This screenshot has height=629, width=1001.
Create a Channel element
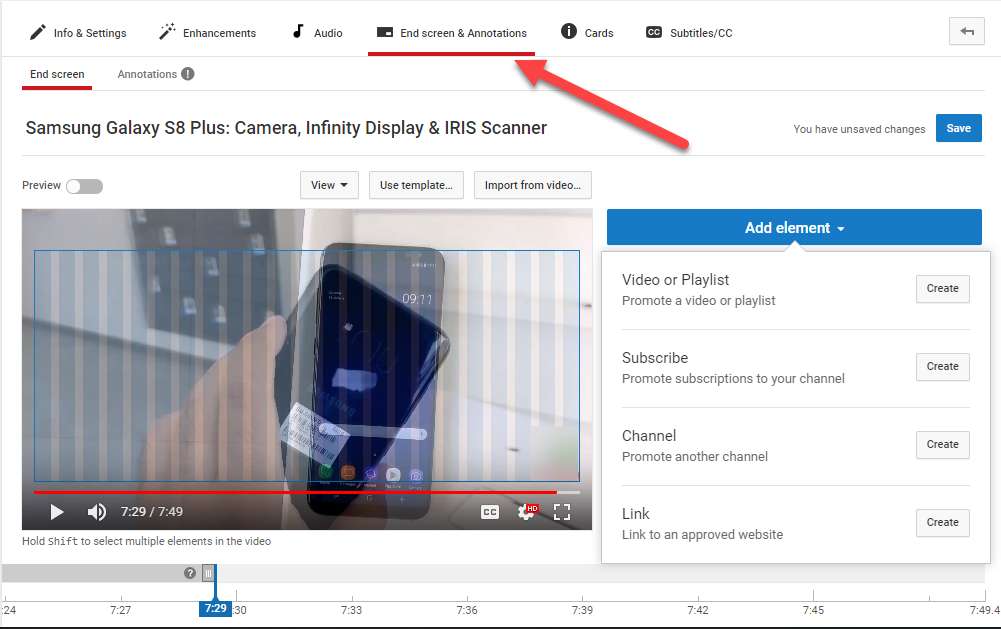942,444
